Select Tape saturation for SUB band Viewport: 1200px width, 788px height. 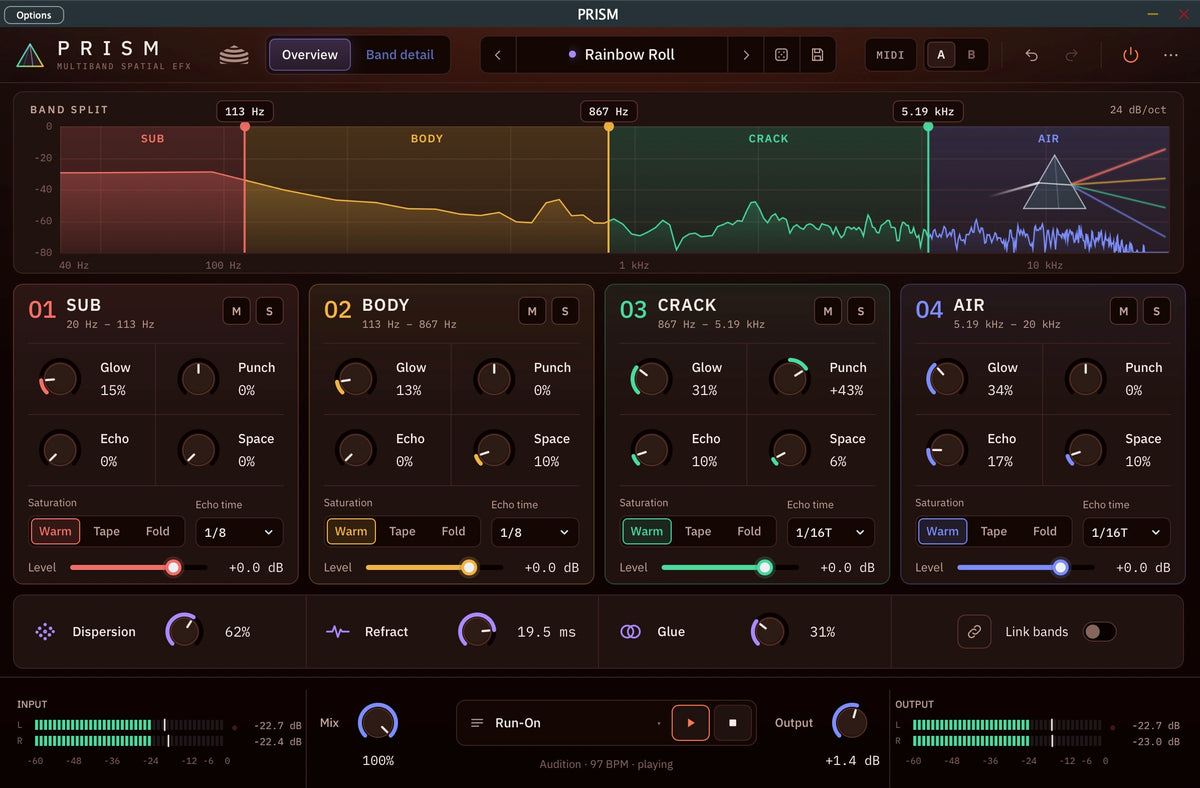tap(106, 531)
